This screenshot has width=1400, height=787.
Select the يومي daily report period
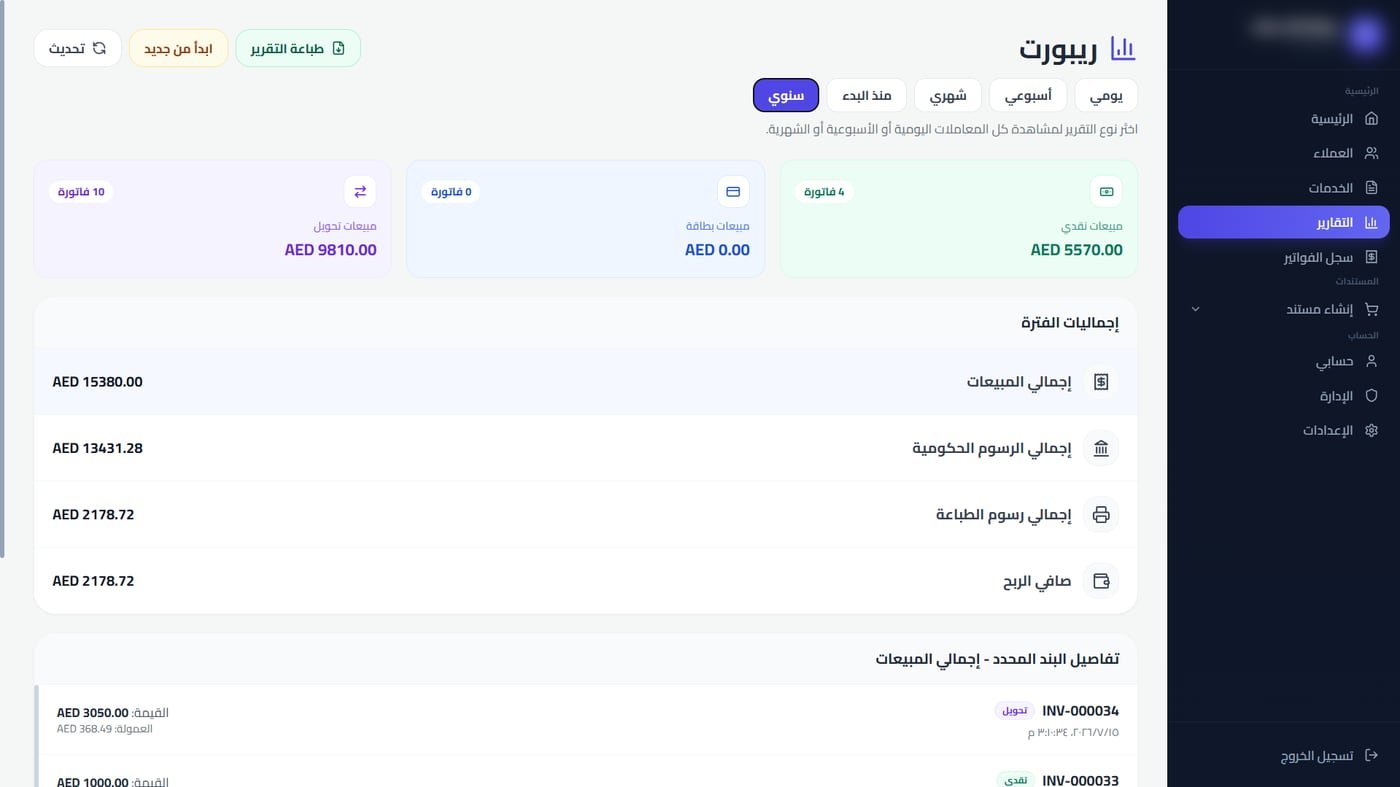pyautogui.click(x=1106, y=95)
